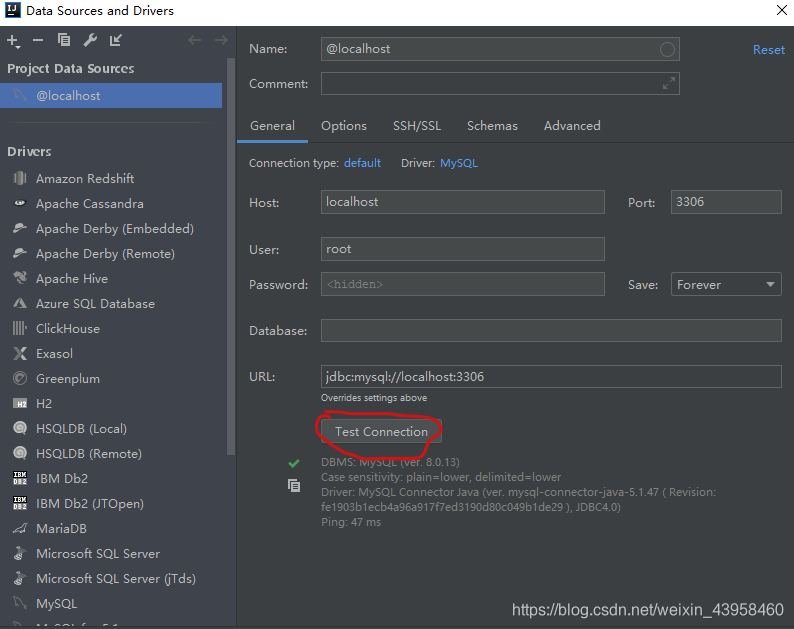794x629 pixels.
Task: Select the HSQLDB (Remote) driver
Action: (x=111, y=453)
